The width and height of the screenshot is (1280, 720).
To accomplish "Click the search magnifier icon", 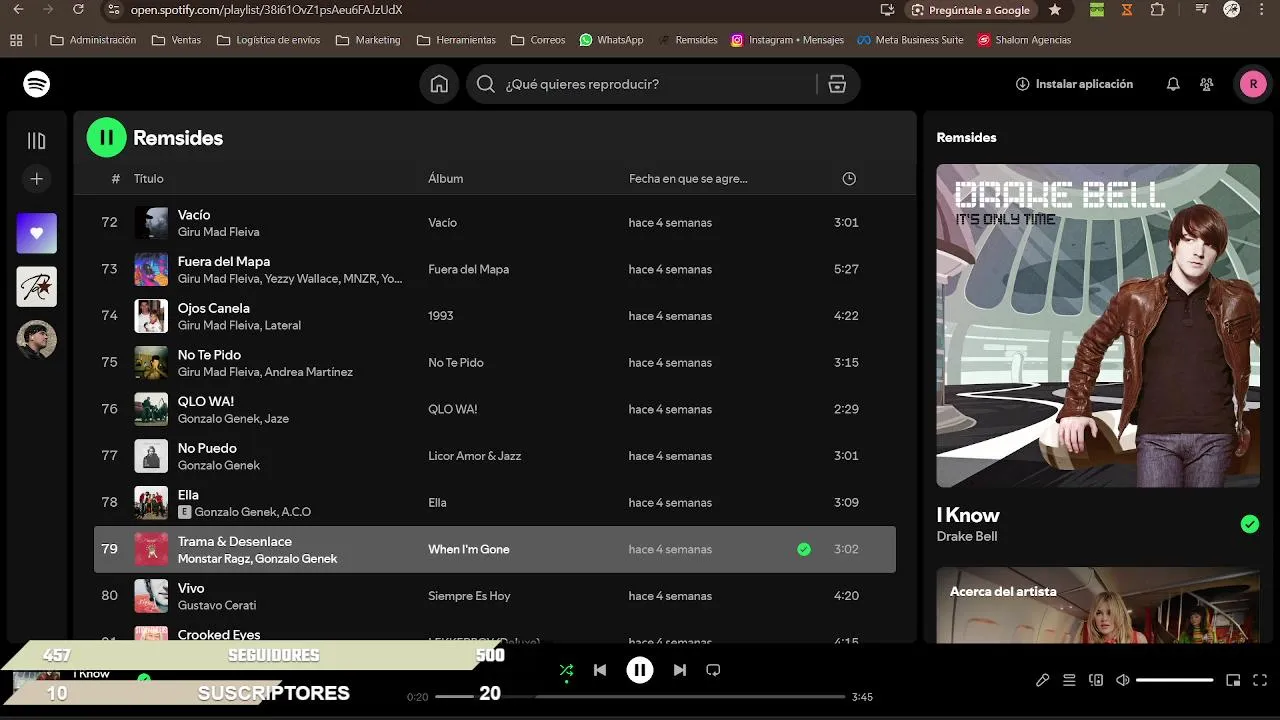I will coord(486,84).
